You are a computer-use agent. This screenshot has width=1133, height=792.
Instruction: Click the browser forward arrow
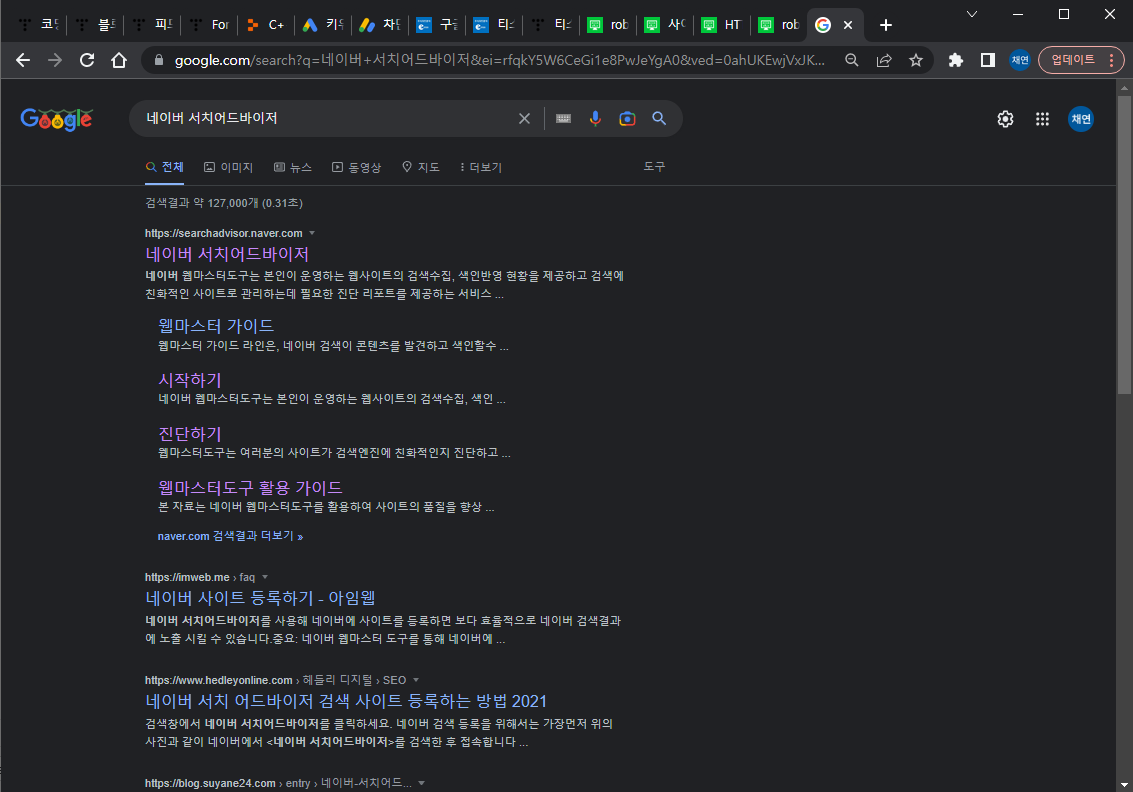55,60
